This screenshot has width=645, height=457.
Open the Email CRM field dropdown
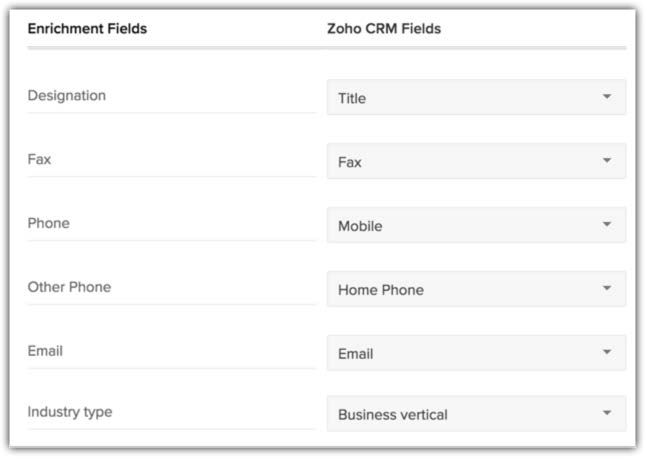pos(476,353)
